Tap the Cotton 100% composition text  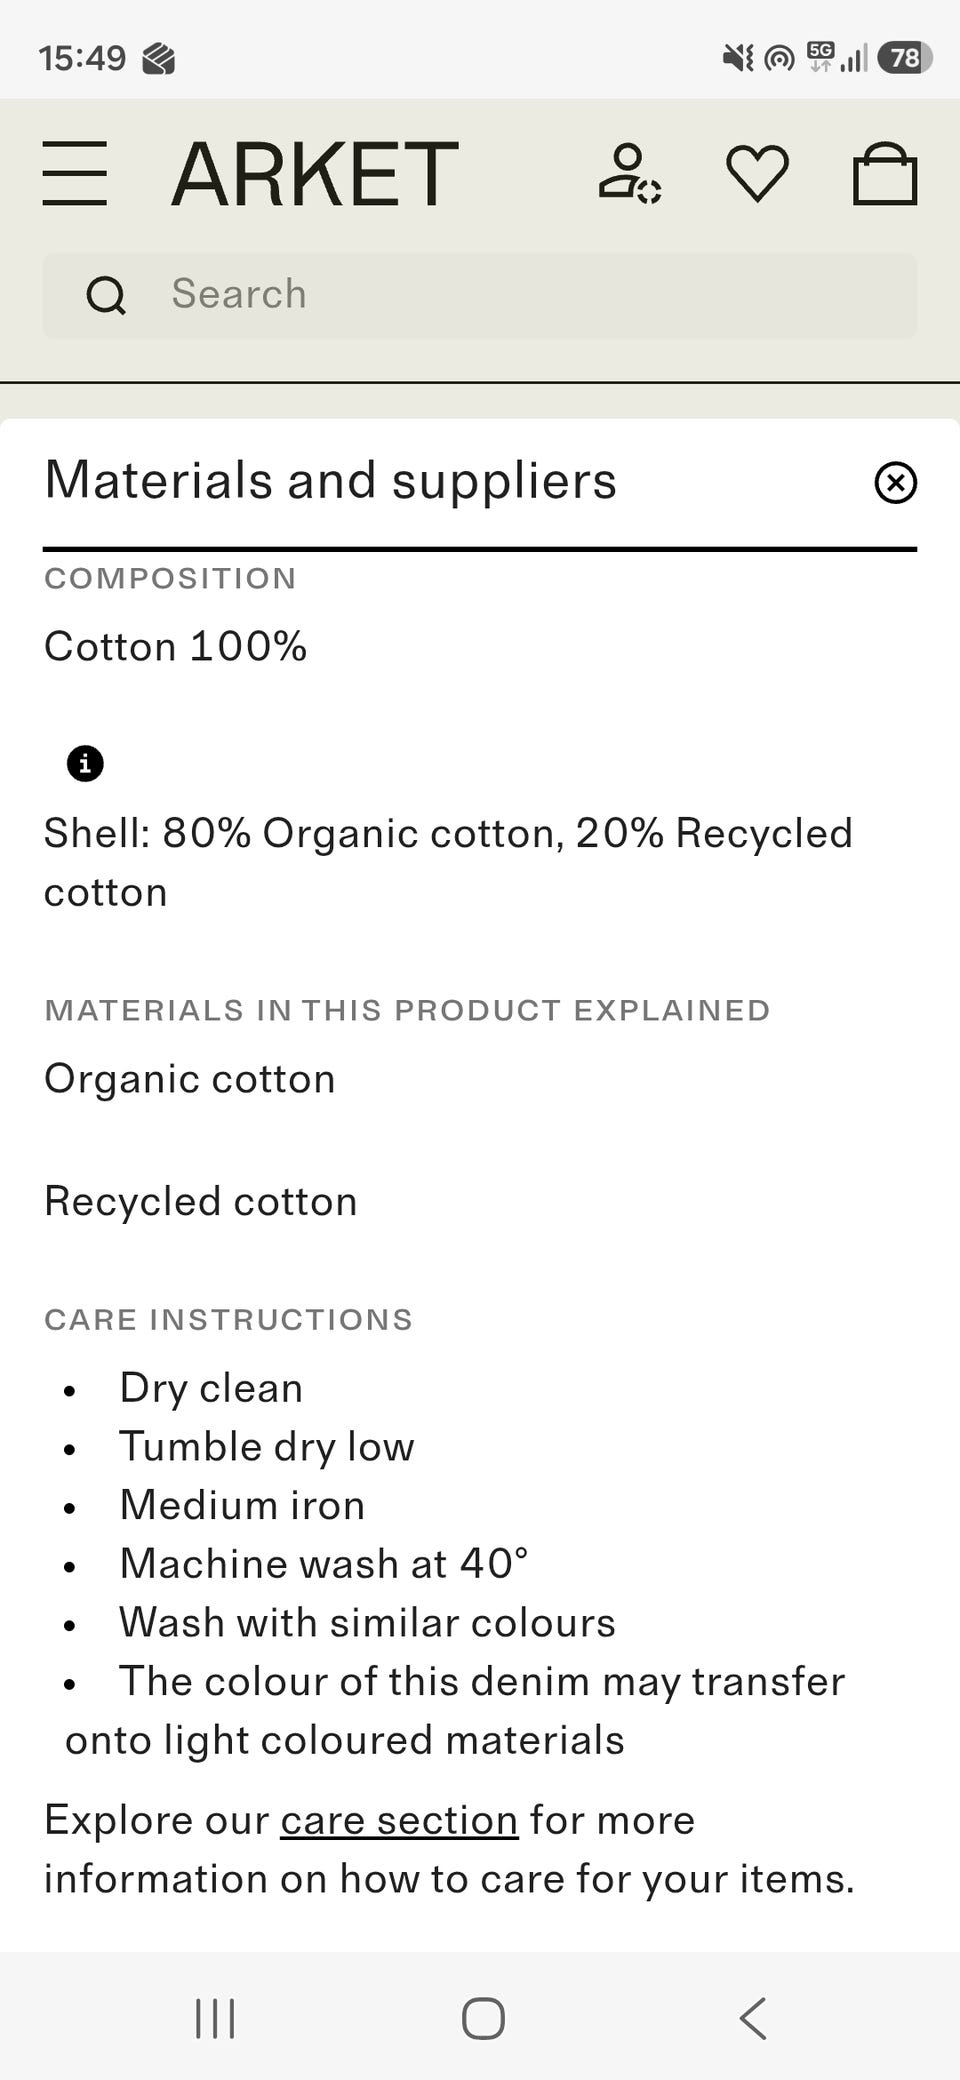pyautogui.click(x=176, y=646)
